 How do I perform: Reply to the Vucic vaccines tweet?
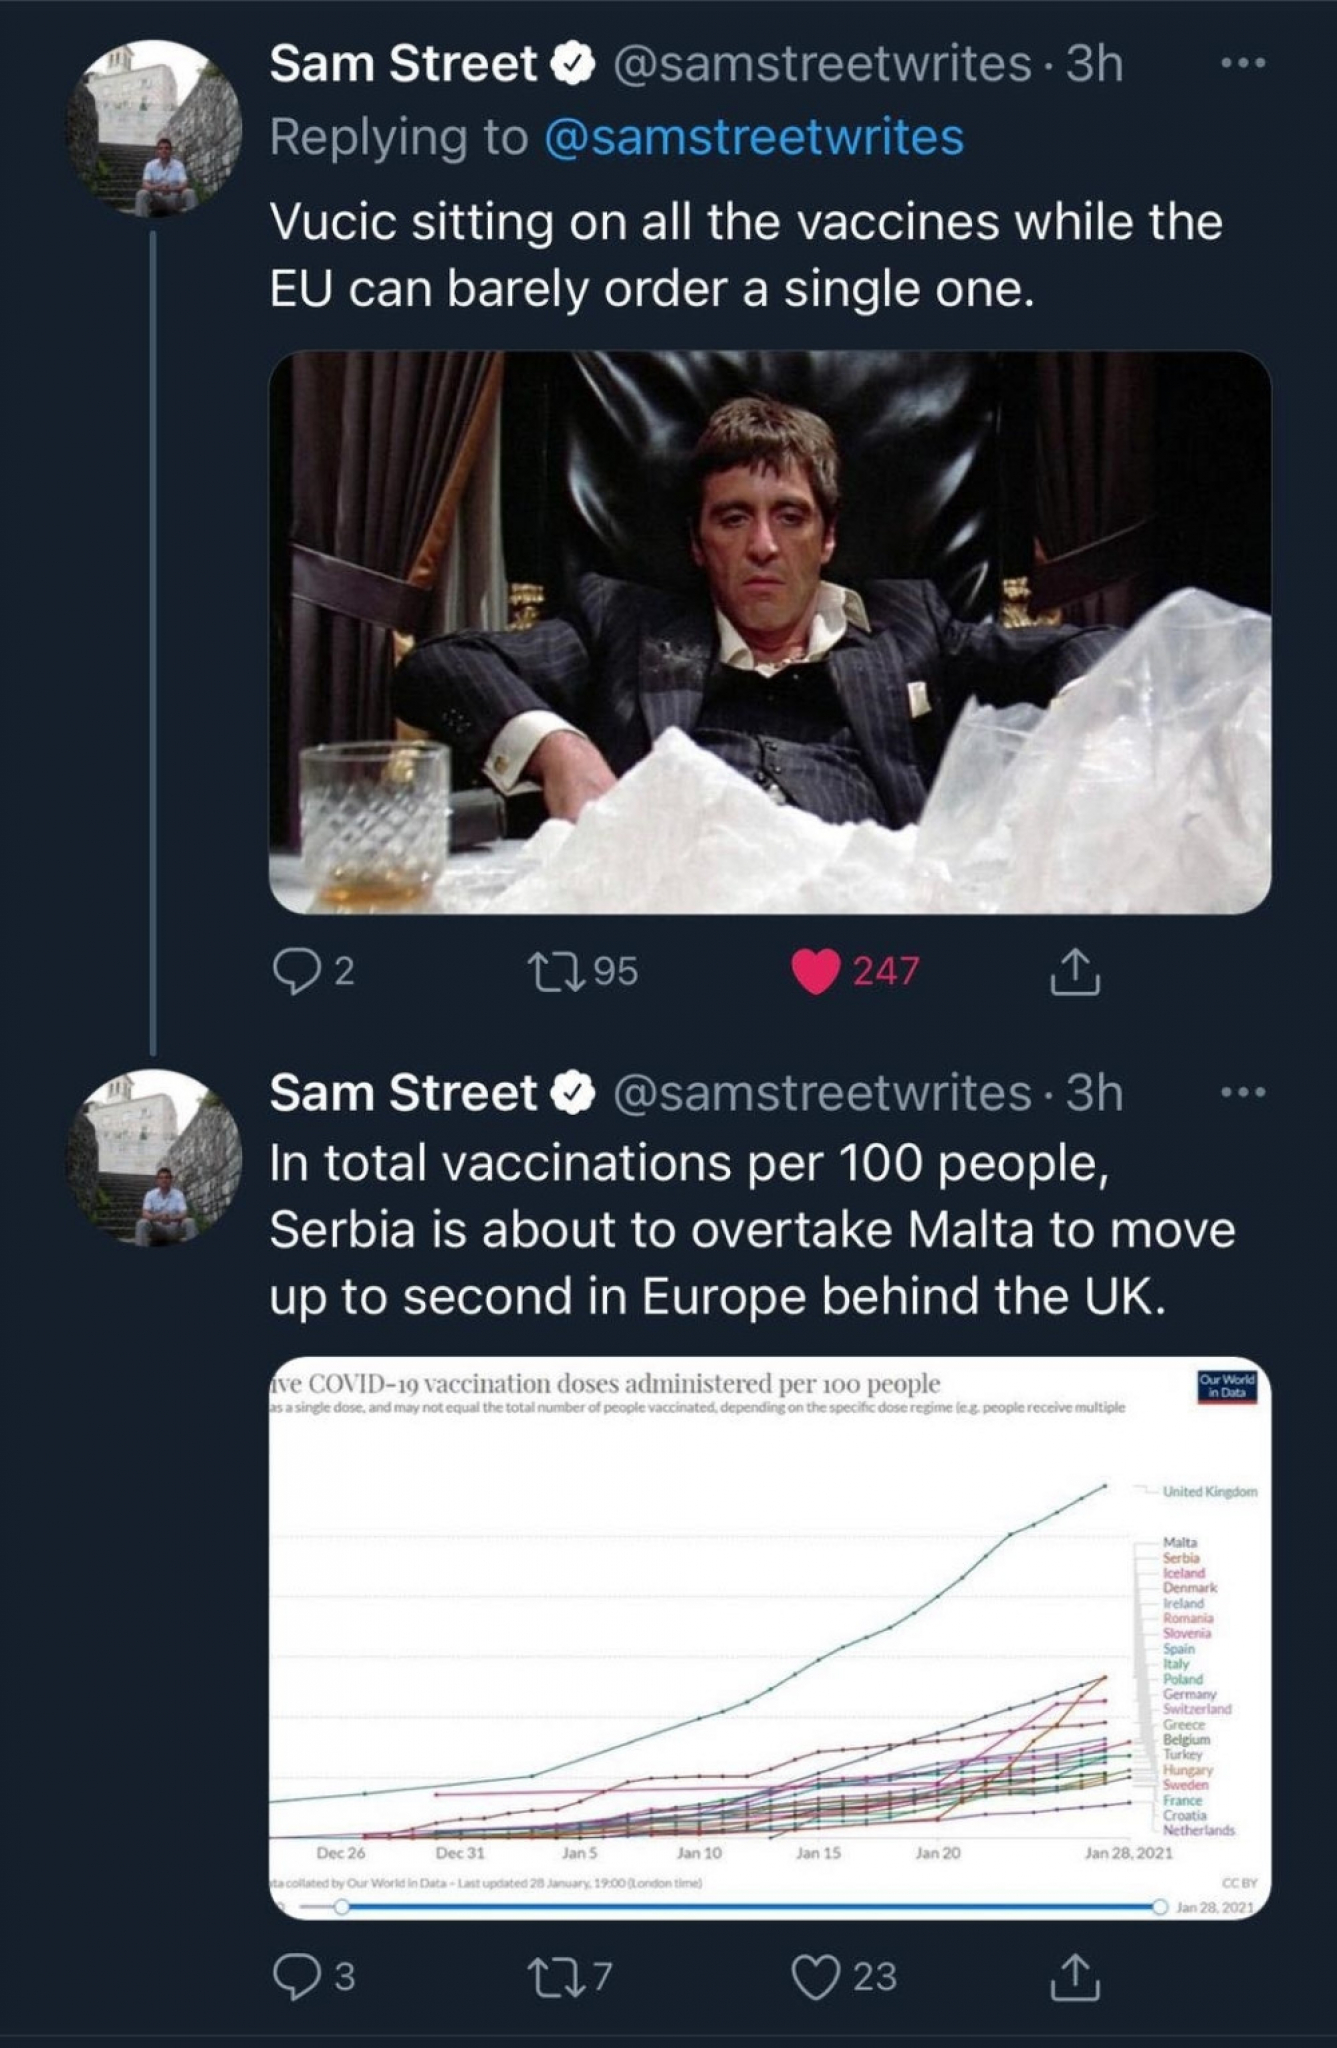[294, 971]
